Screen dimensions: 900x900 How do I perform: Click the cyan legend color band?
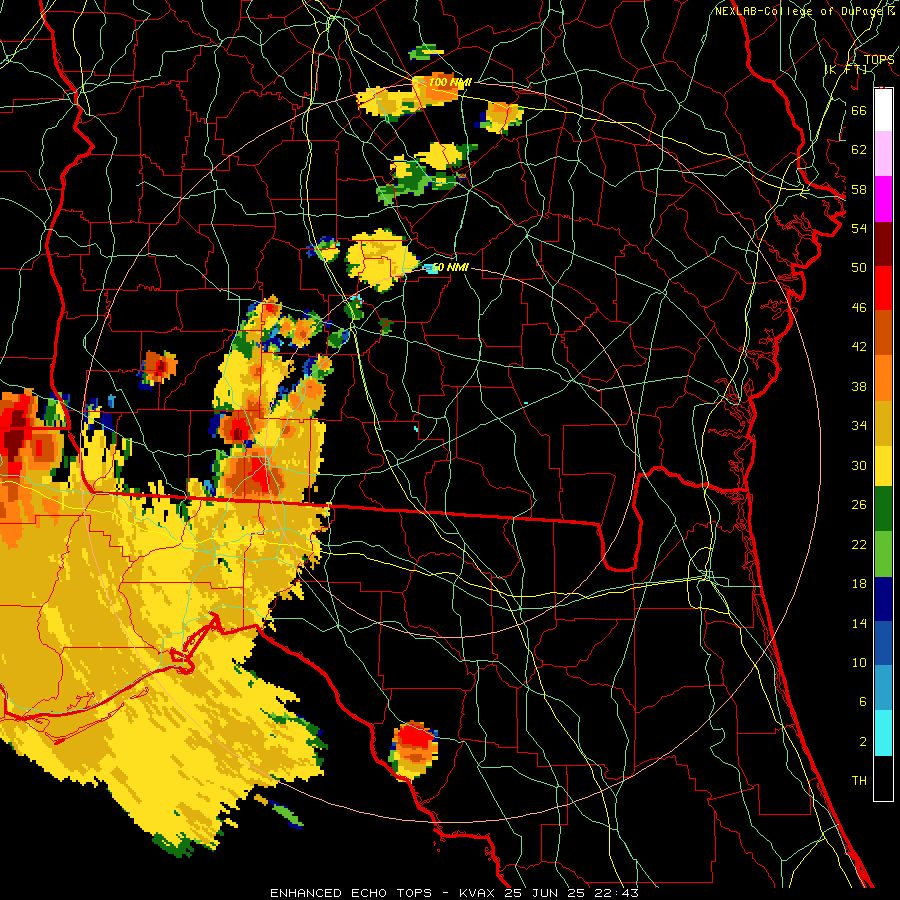coord(883,733)
